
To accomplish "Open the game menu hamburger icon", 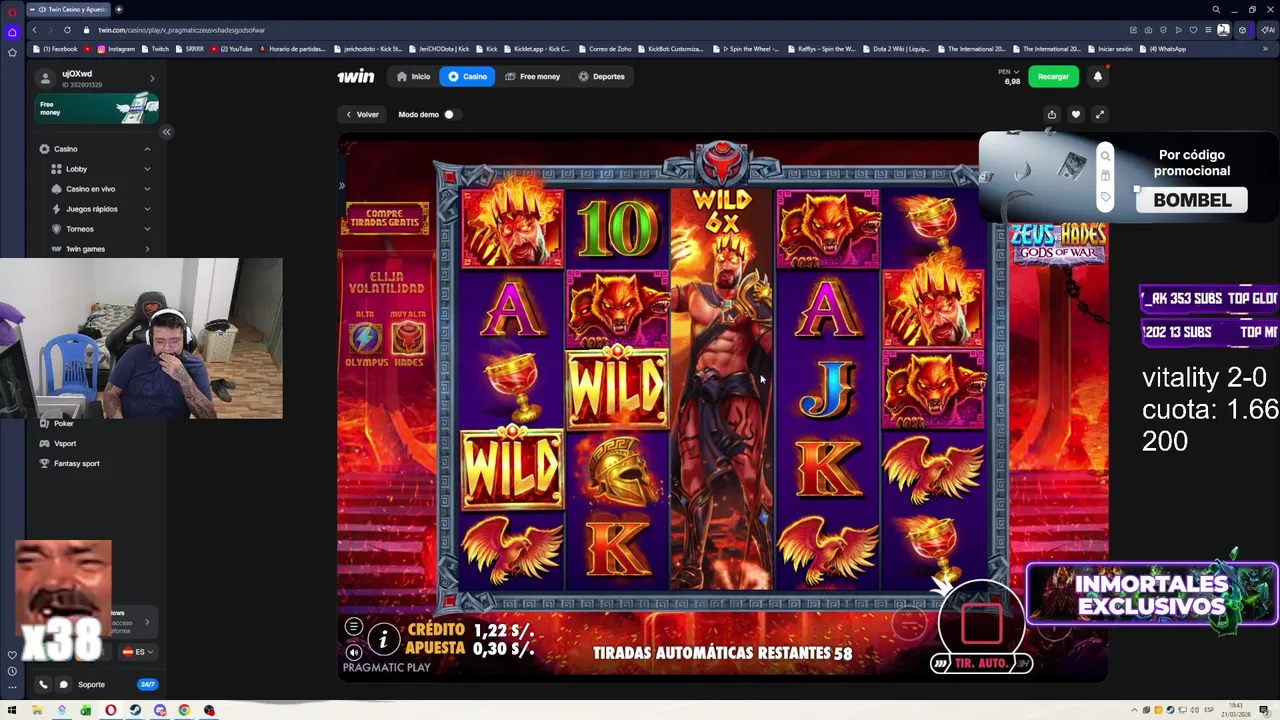I will point(353,627).
